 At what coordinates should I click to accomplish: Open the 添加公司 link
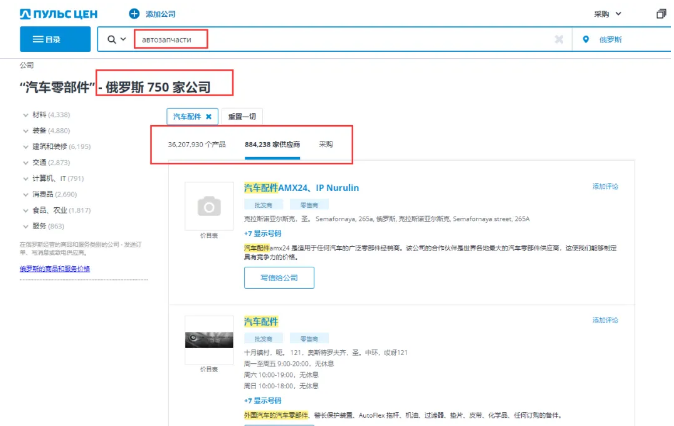coord(160,14)
